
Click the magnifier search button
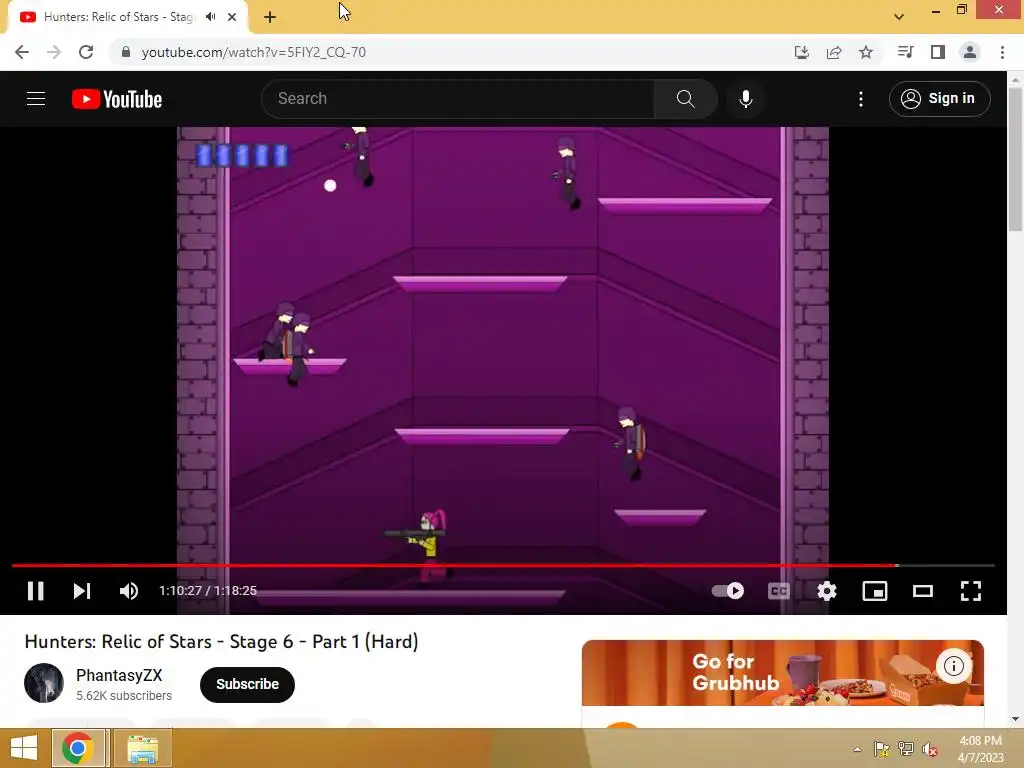(686, 99)
